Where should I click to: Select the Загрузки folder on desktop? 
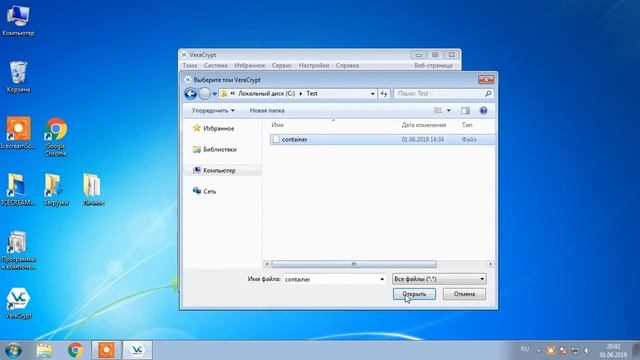tap(56, 189)
